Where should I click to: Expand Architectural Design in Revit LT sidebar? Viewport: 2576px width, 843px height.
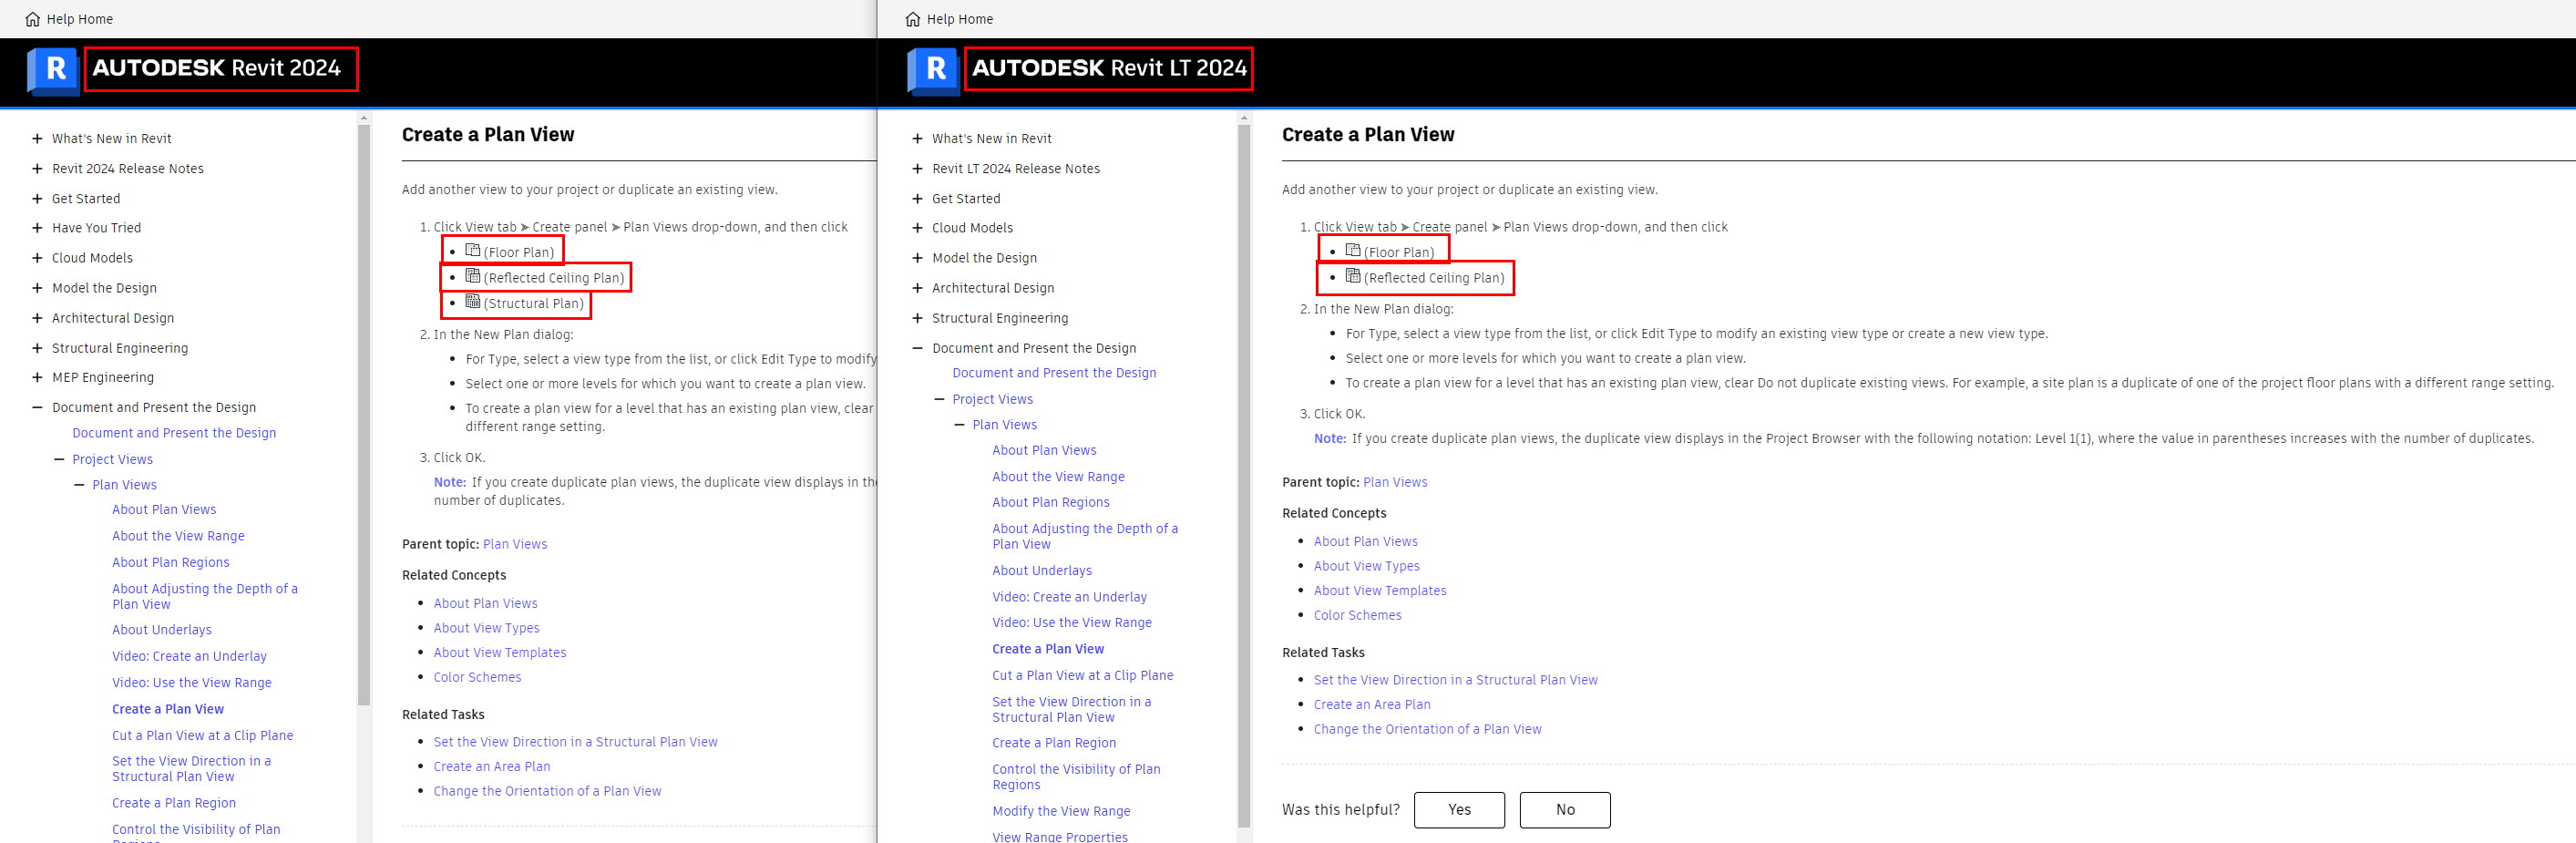917,288
